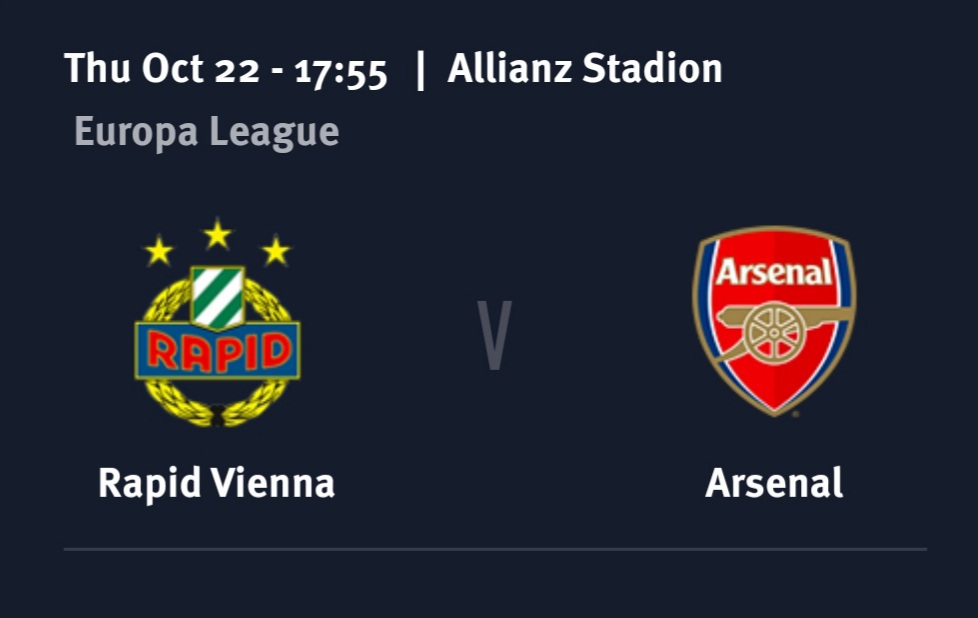Select the Europa League competition label
This screenshot has height=618, width=978.
[x=206, y=131]
